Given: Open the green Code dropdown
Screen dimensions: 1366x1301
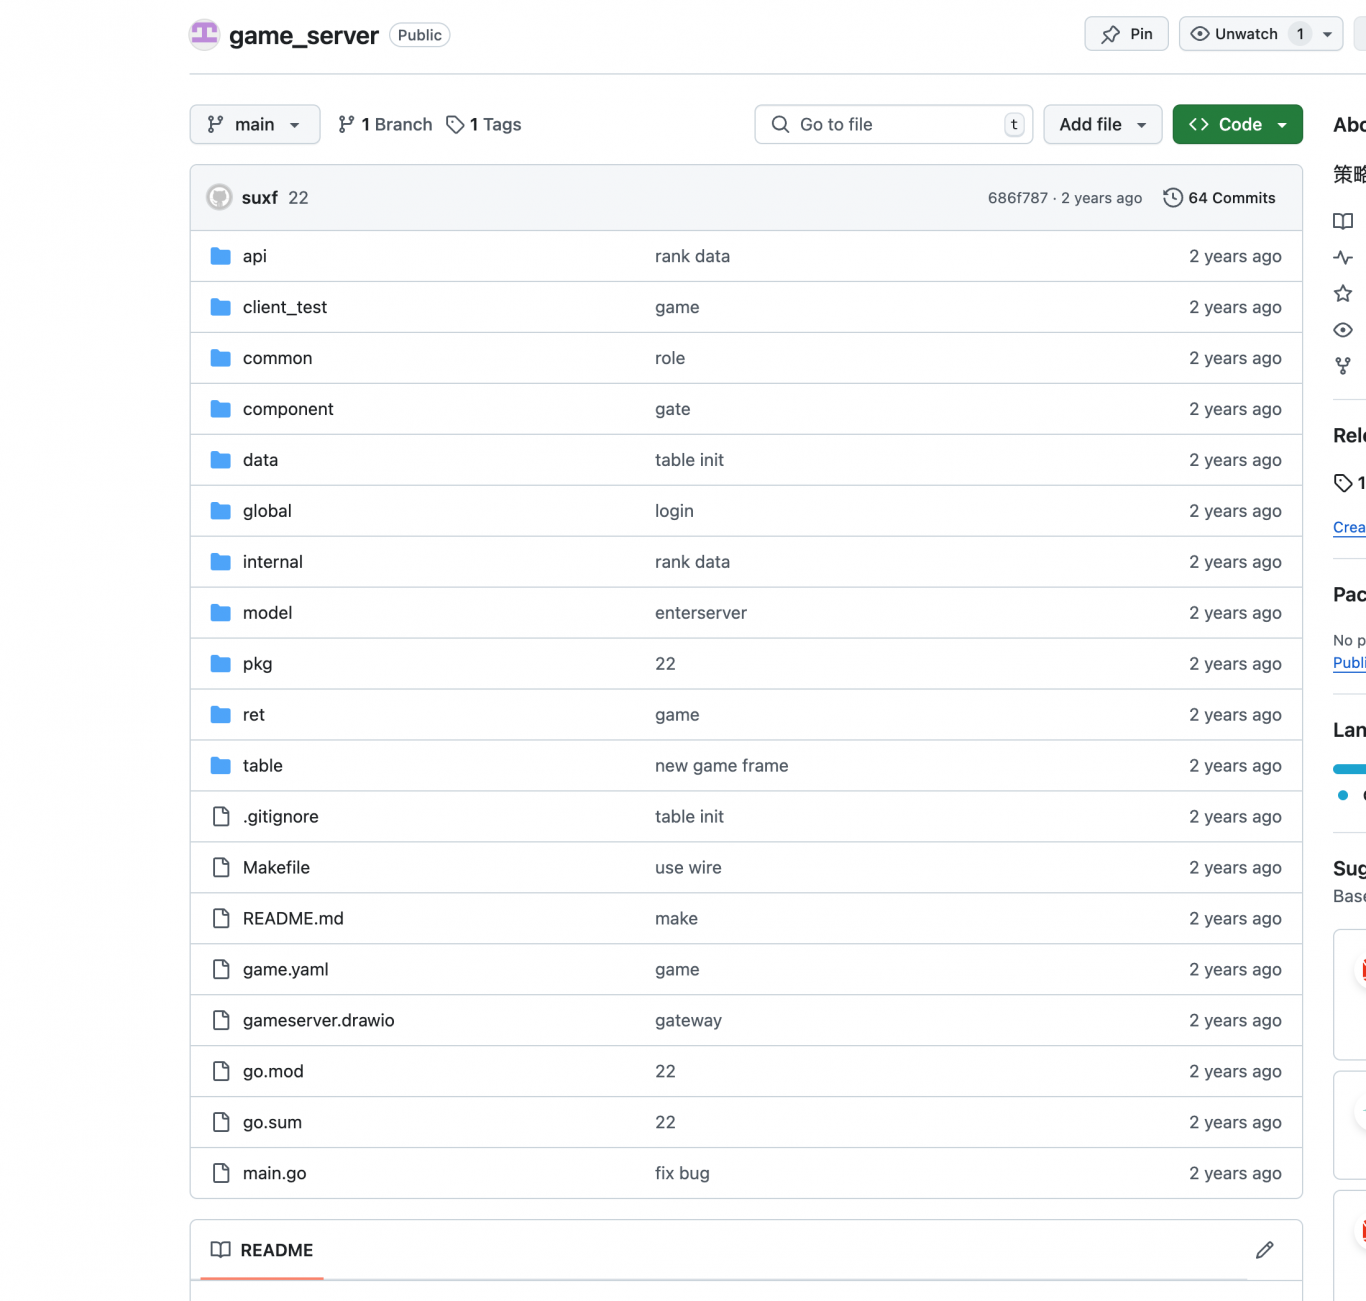Looking at the screenshot, I should click(1237, 124).
